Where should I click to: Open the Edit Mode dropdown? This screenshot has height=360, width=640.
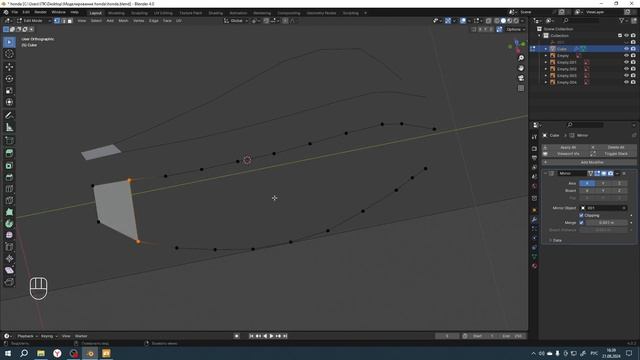pos(34,20)
